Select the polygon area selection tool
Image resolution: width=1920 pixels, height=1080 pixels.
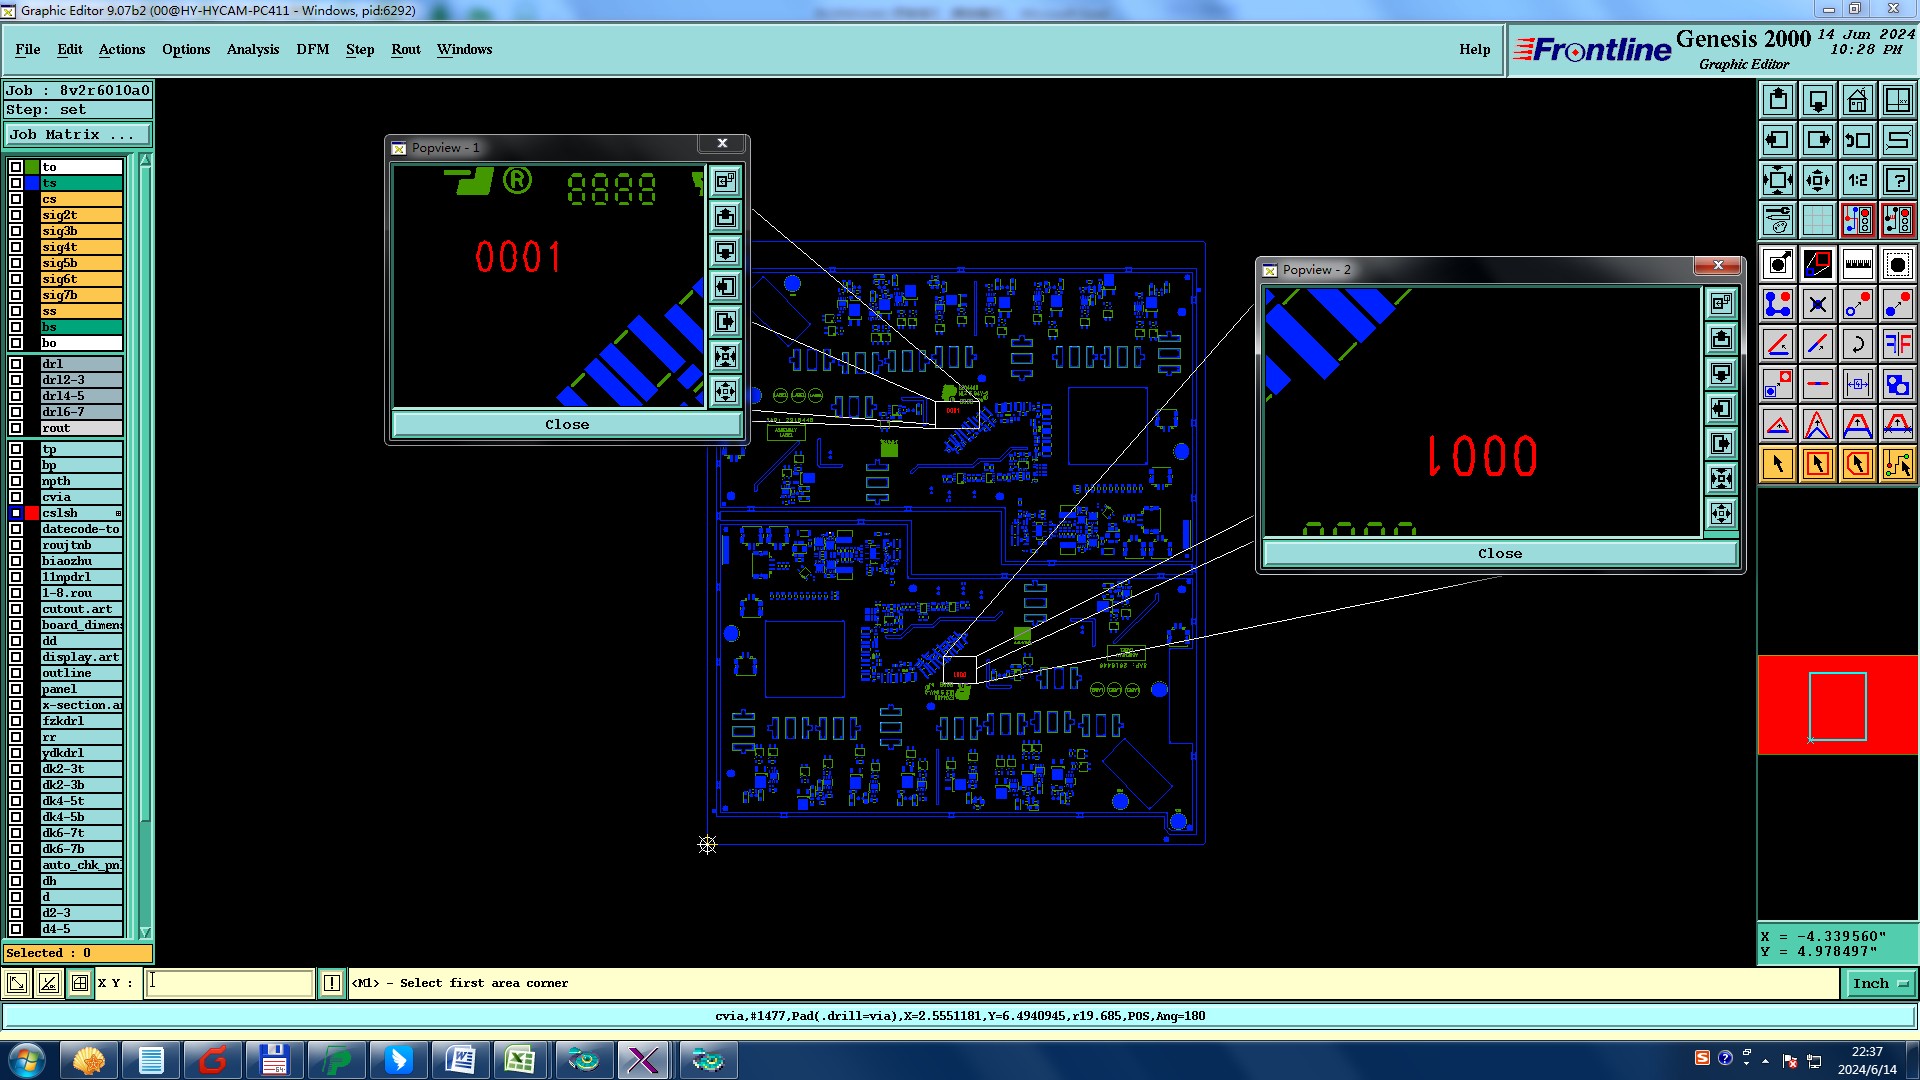click(1858, 464)
